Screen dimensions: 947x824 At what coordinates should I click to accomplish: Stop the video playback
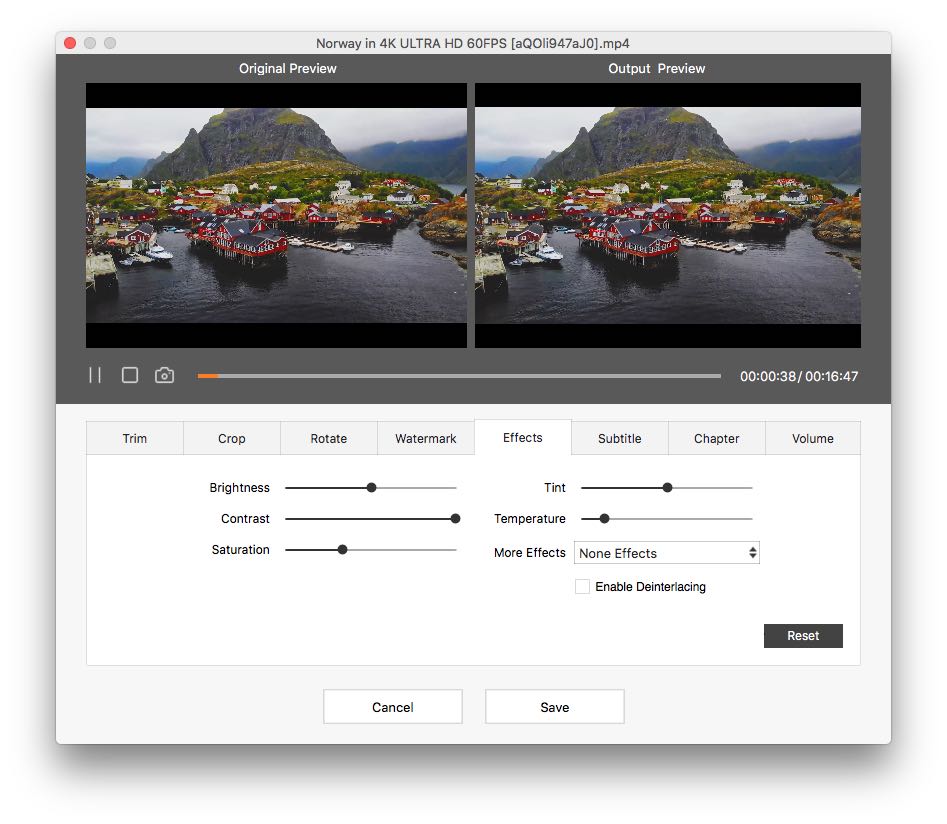point(130,375)
